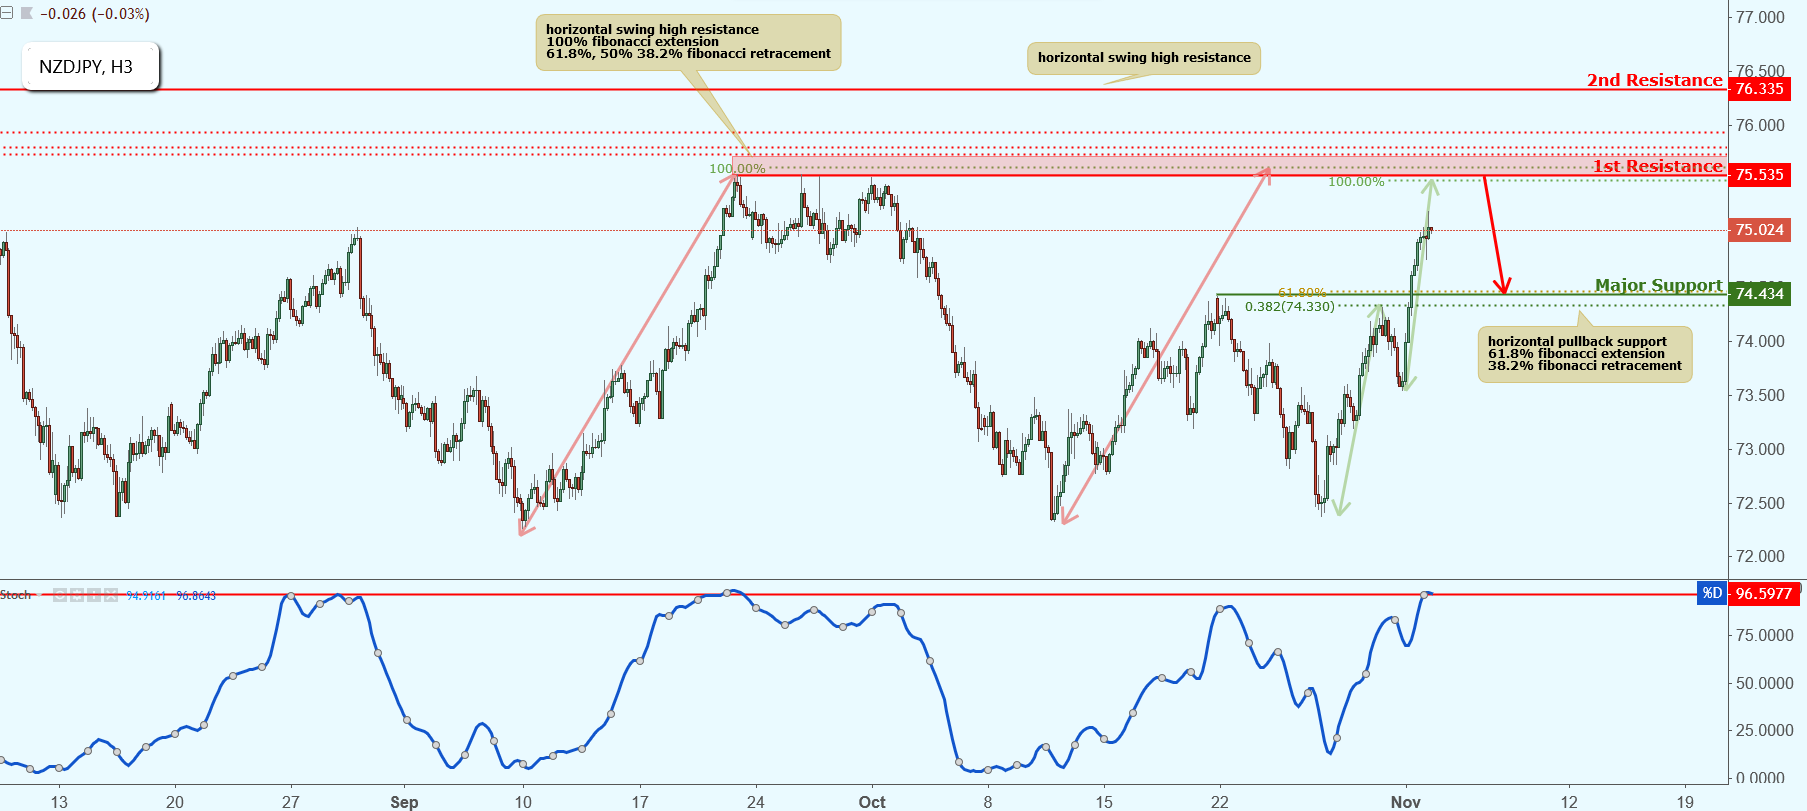Collapse the chart legend with the minus box
This screenshot has height=811, width=1807.
pyautogui.click(x=7, y=13)
